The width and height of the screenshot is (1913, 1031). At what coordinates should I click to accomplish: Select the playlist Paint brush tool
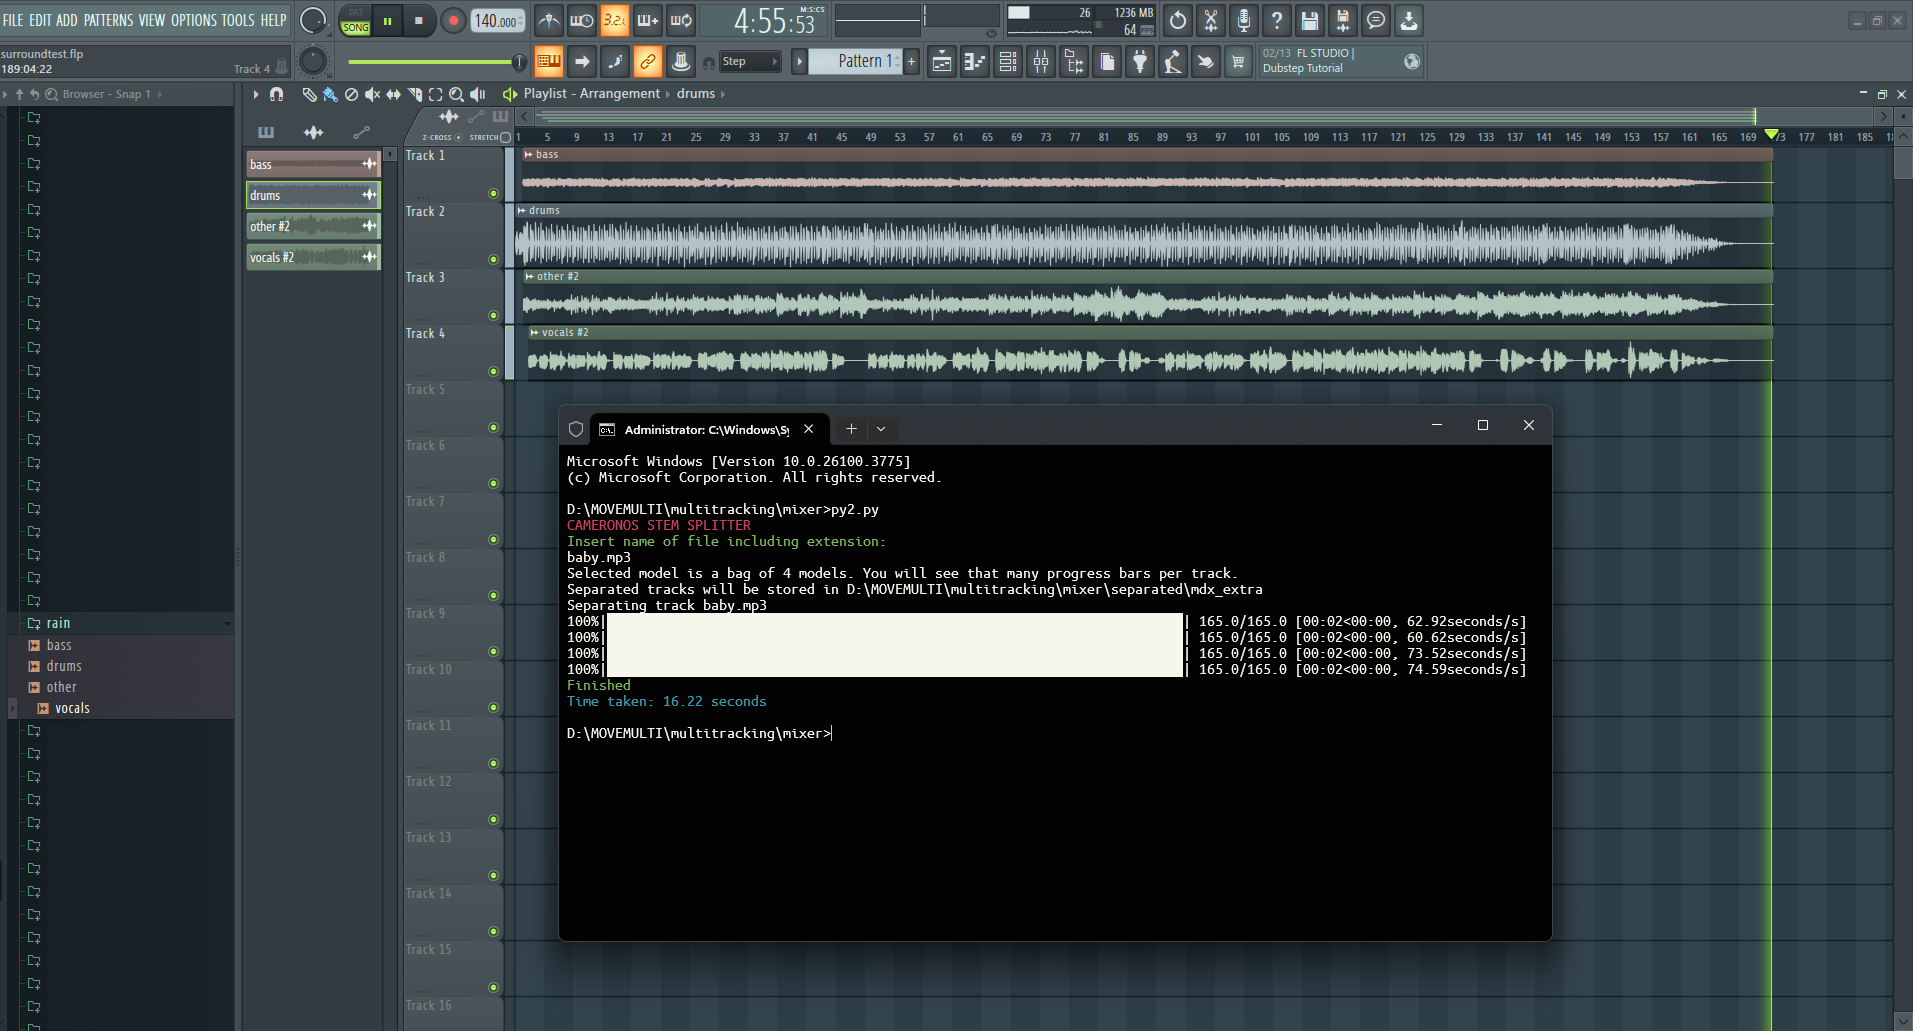[330, 94]
